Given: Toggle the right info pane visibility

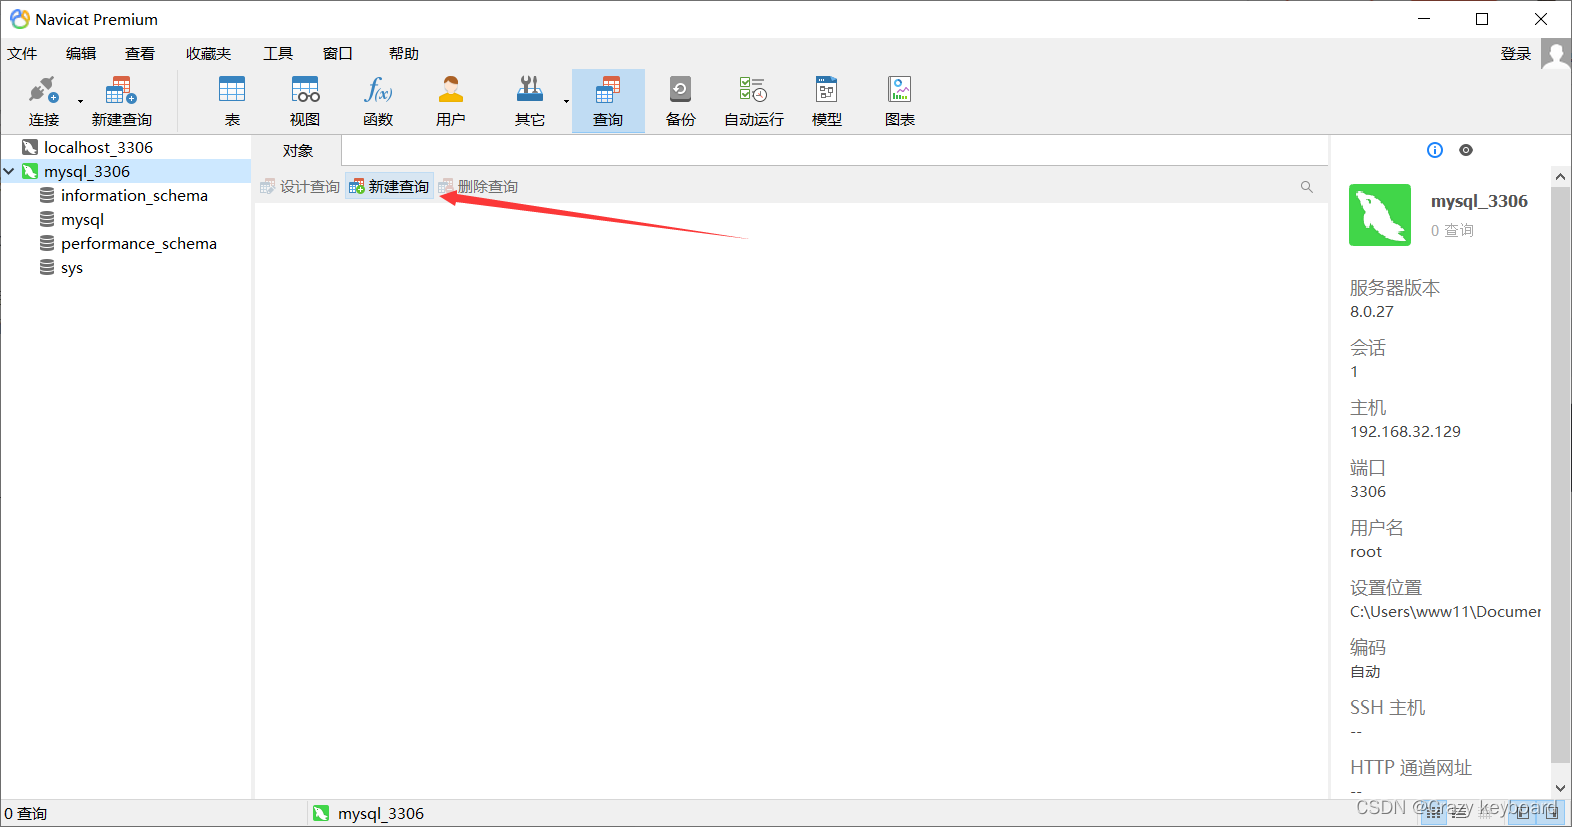Looking at the screenshot, I should pos(1552,813).
